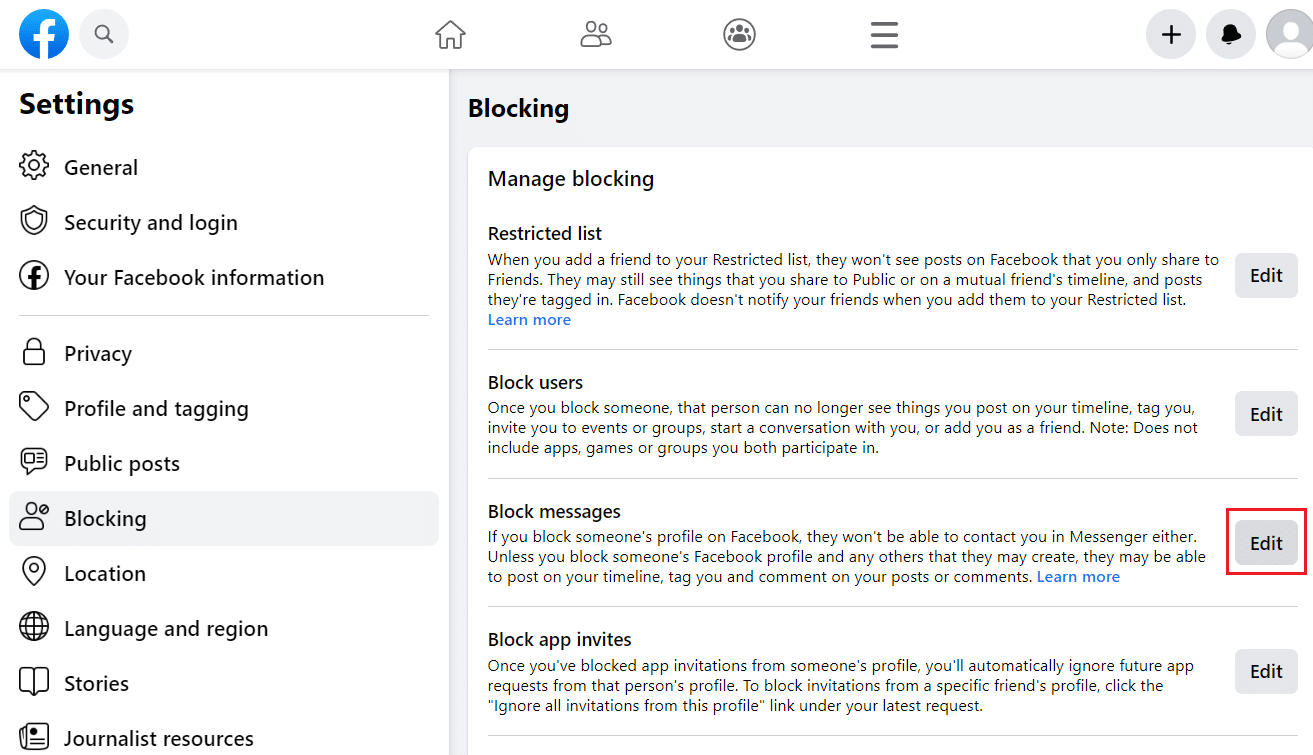Open Language and region settings
This screenshot has width=1313, height=755.
[224, 628]
